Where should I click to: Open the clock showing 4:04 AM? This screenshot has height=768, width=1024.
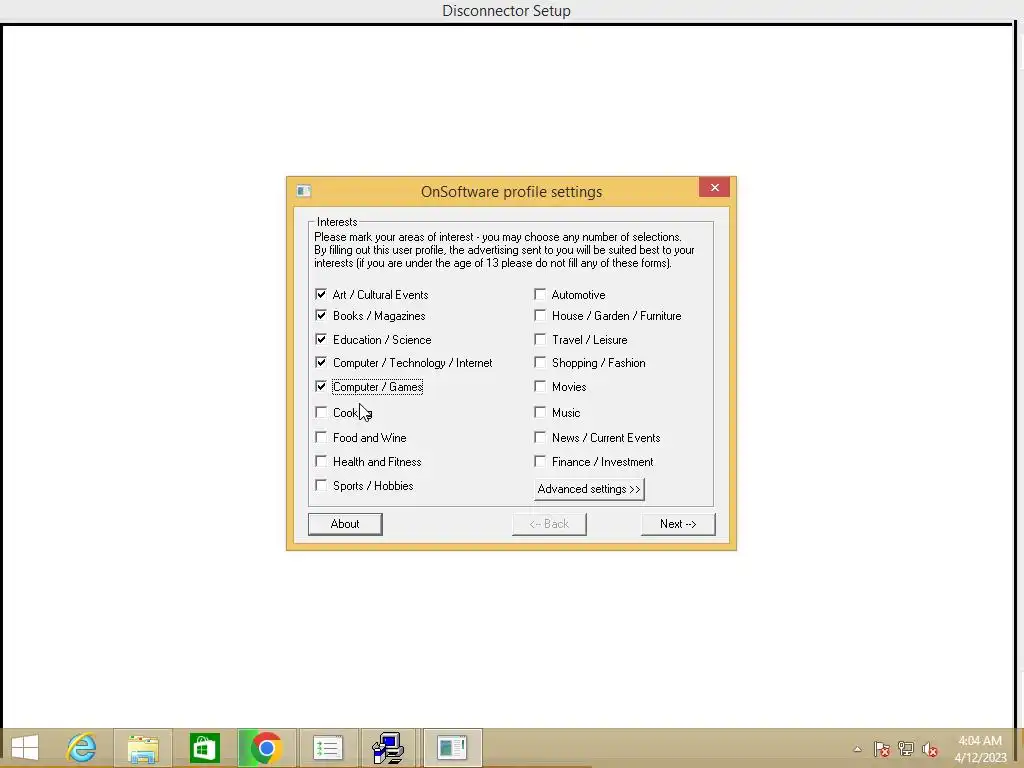tap(980, 749)
